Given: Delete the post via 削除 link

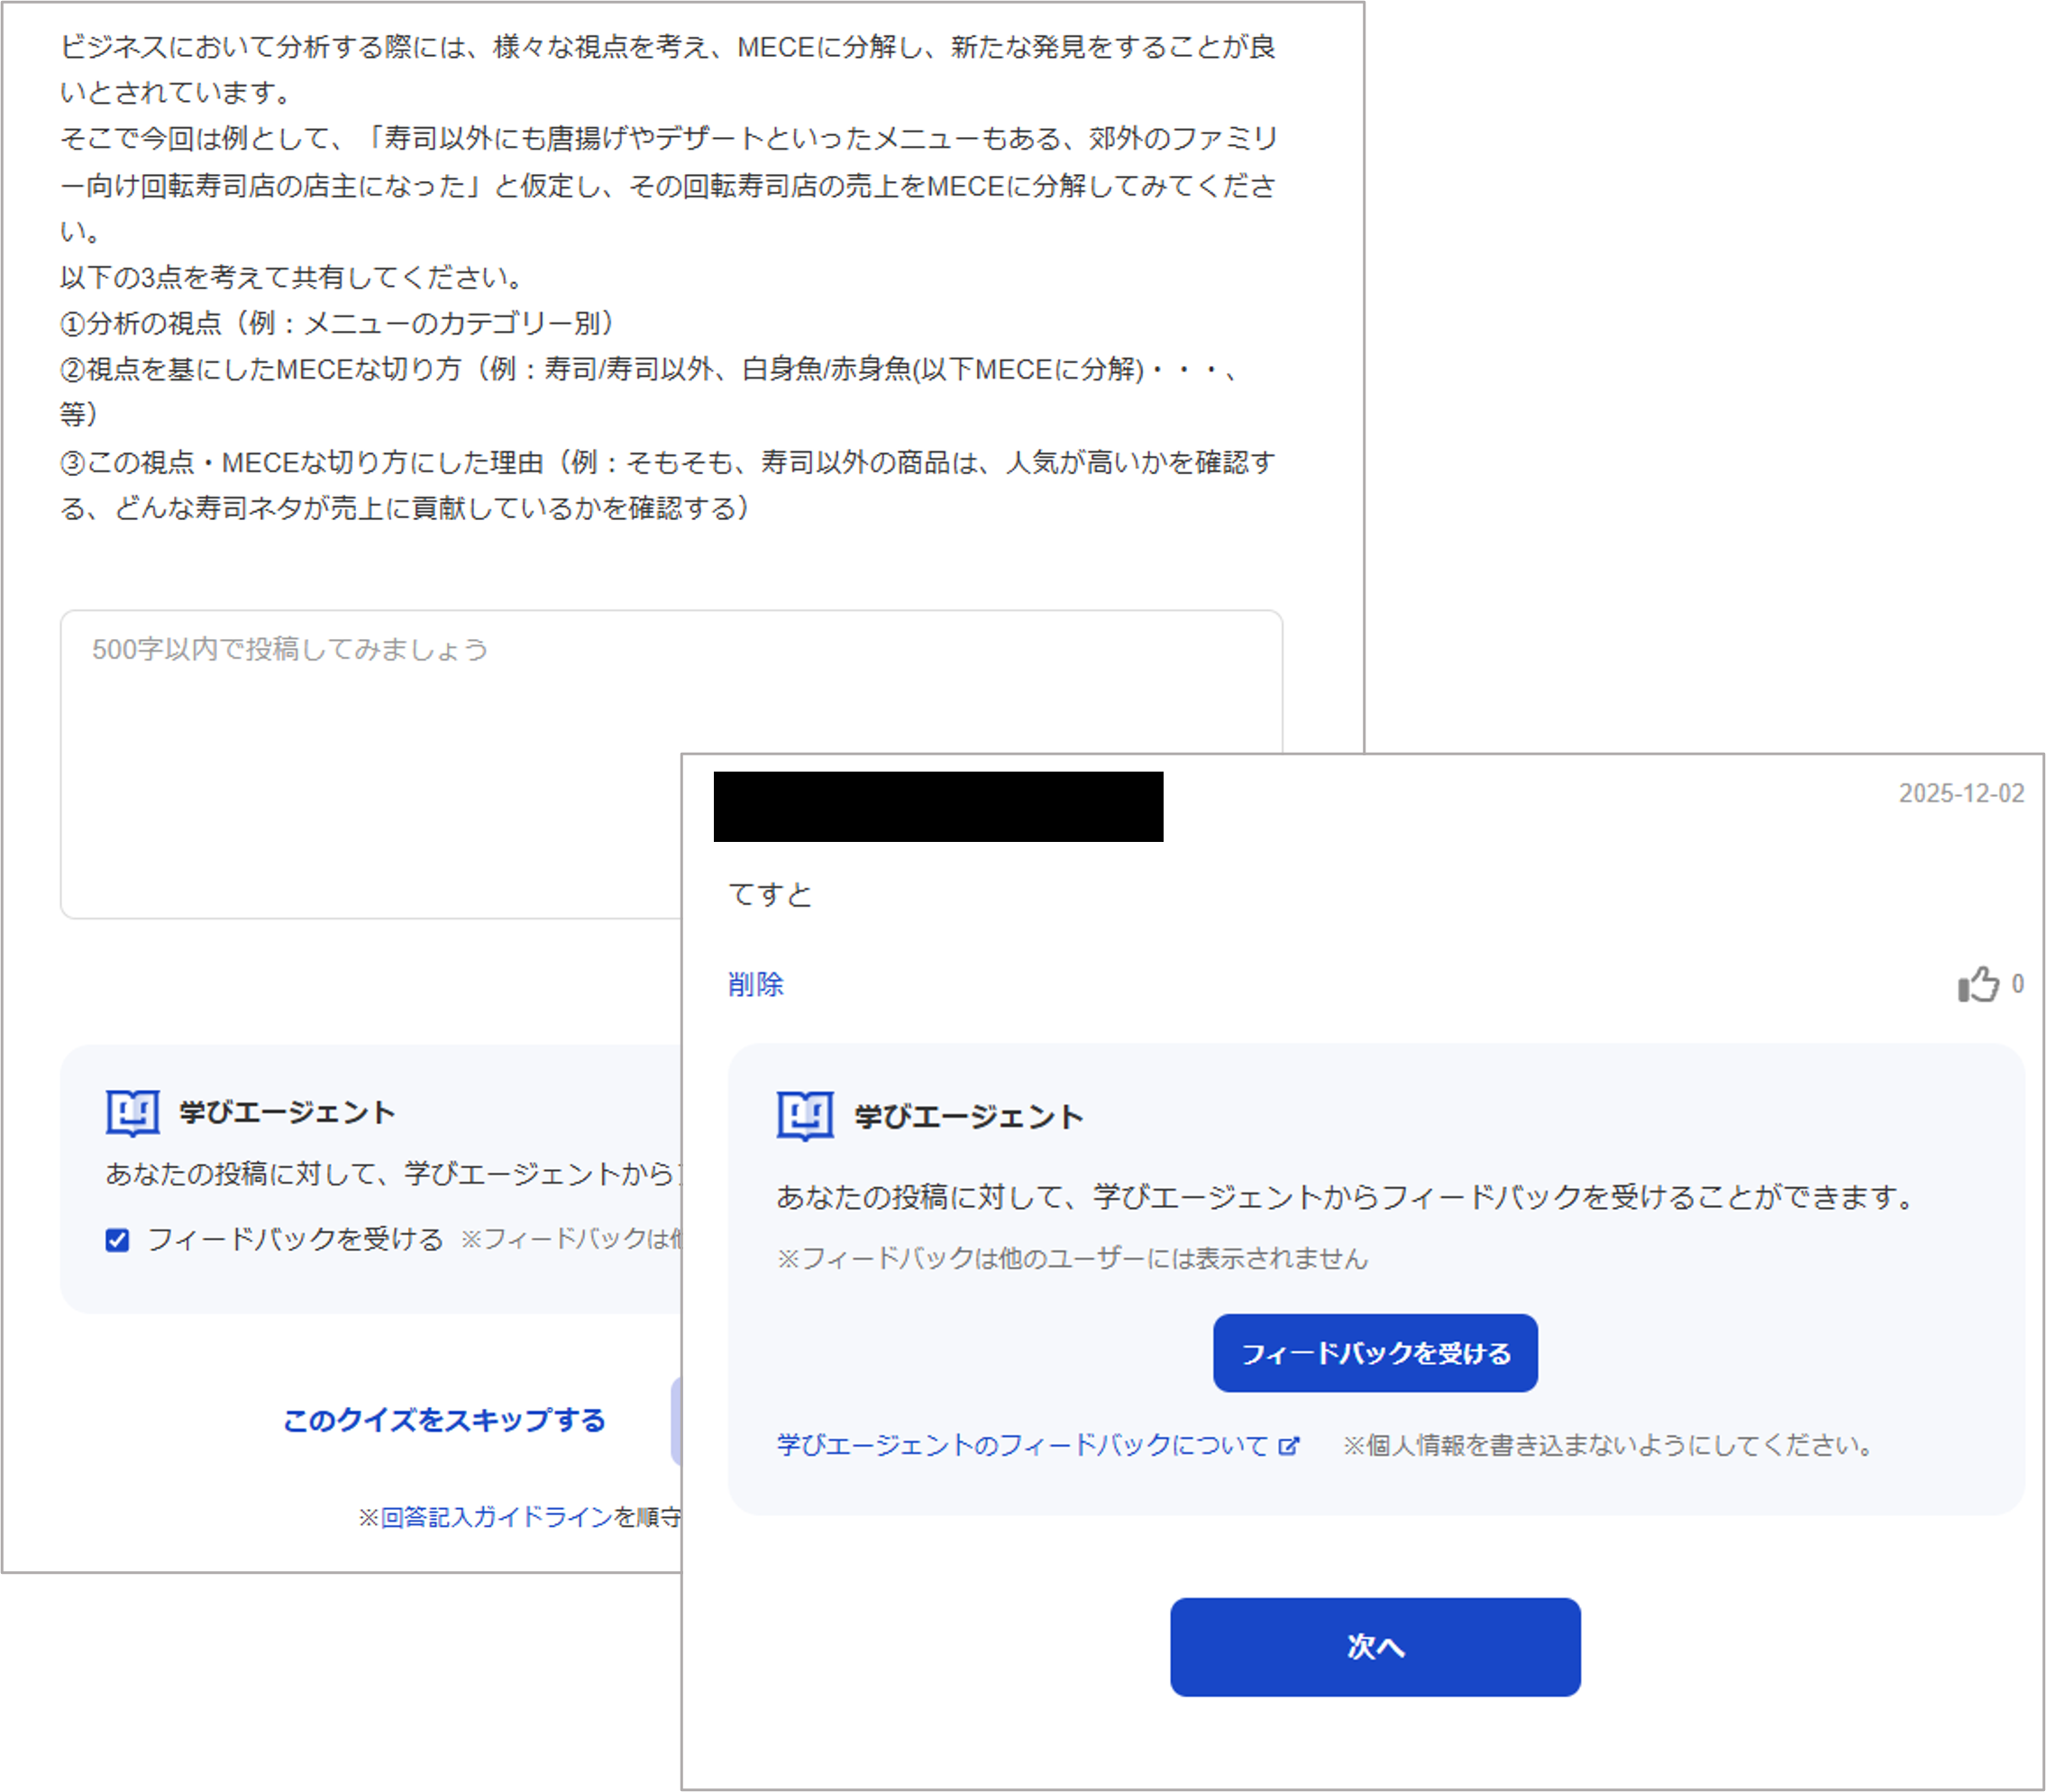Looking at the screenshot, I should [756, 984].
